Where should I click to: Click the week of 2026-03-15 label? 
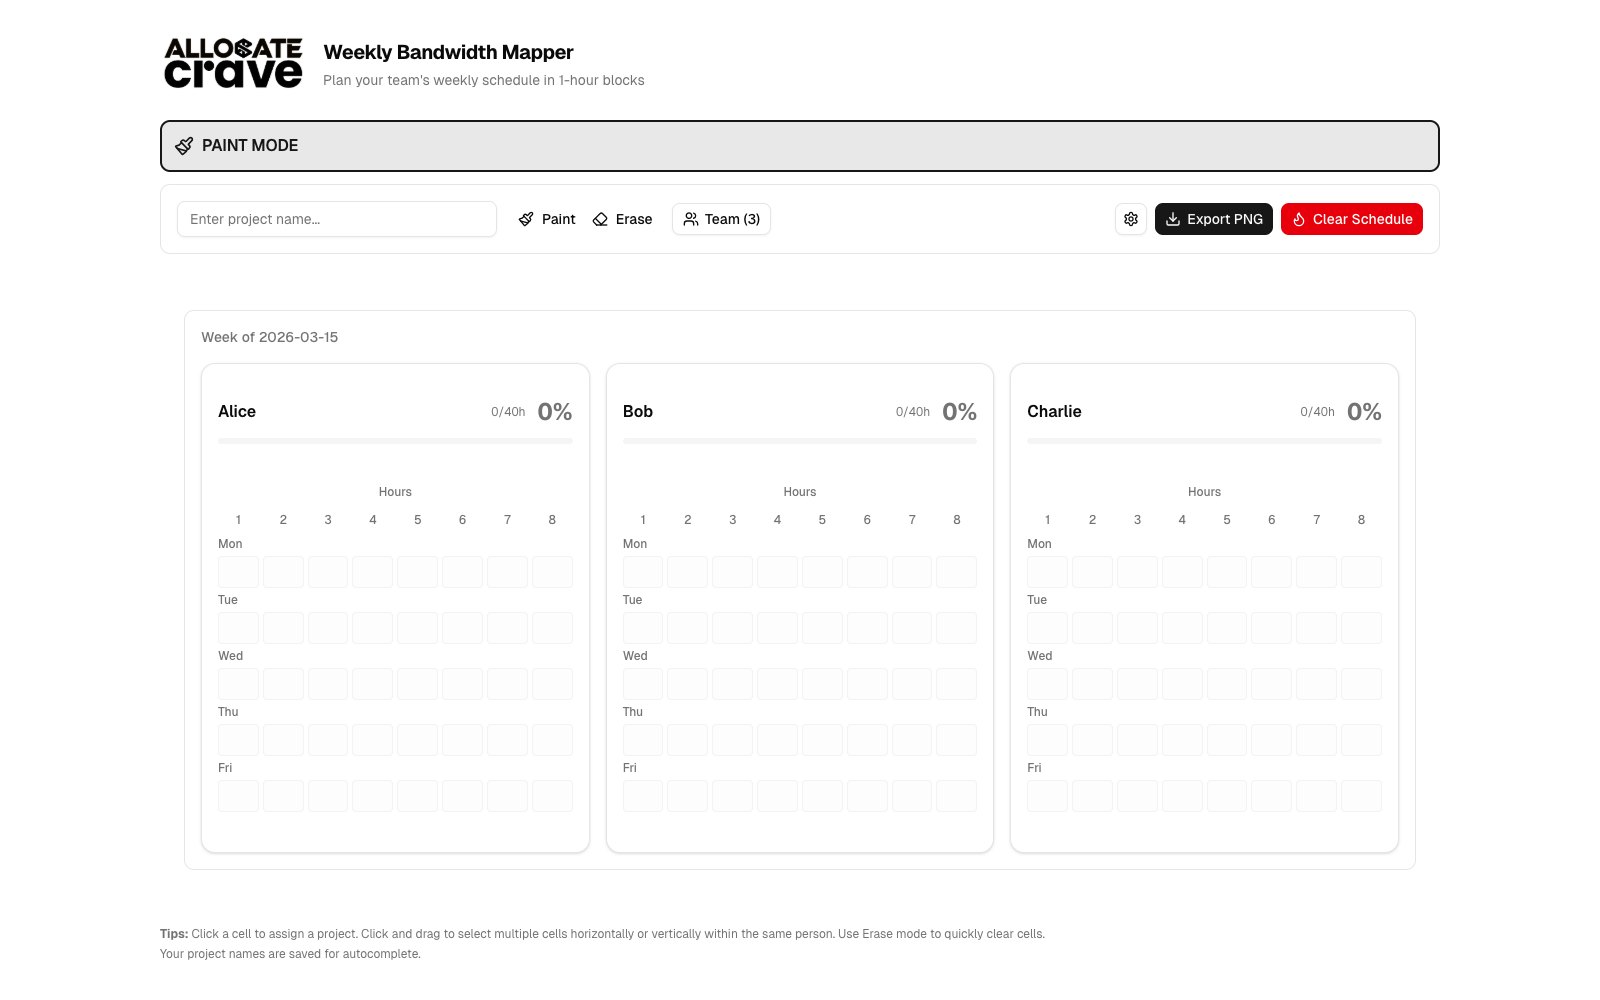tap(270, 337)
